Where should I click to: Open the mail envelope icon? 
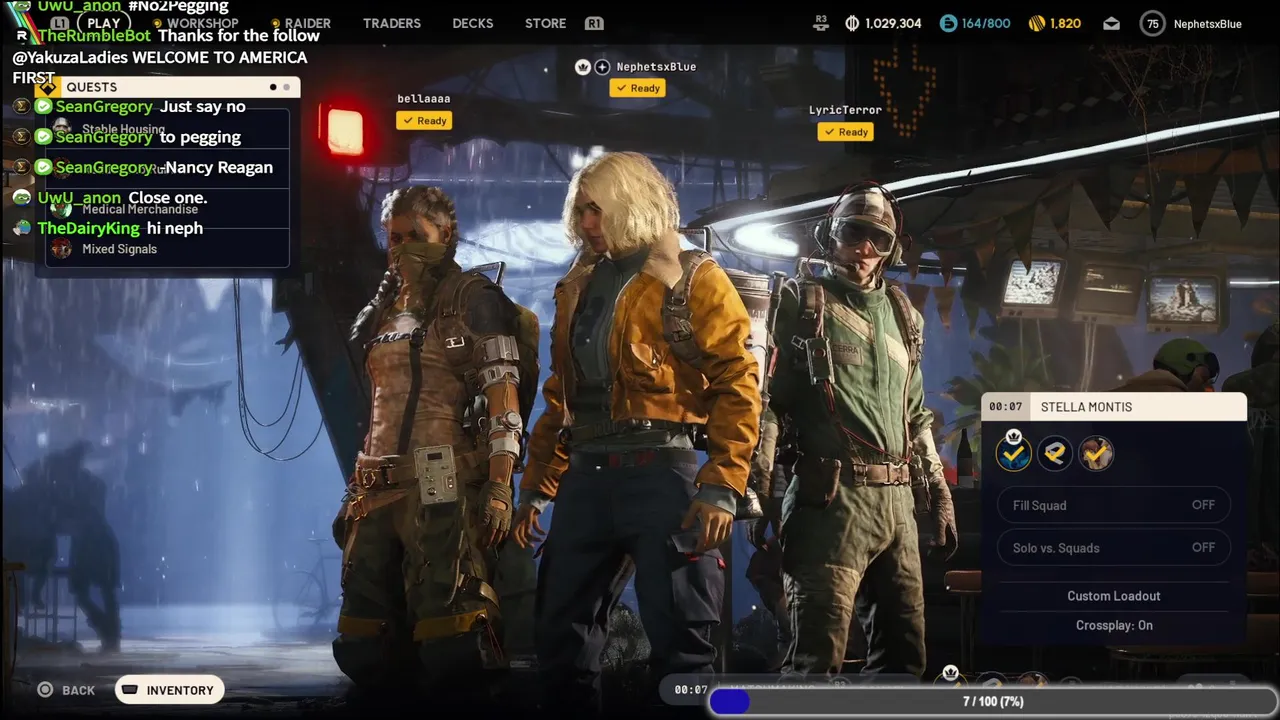coord(1111,24)
